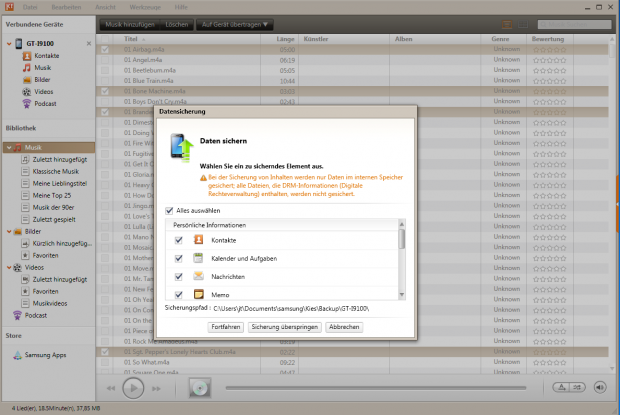Click the Kalender und Aufgaben icon
620x415 pixels.
click(x=199, y=258)
